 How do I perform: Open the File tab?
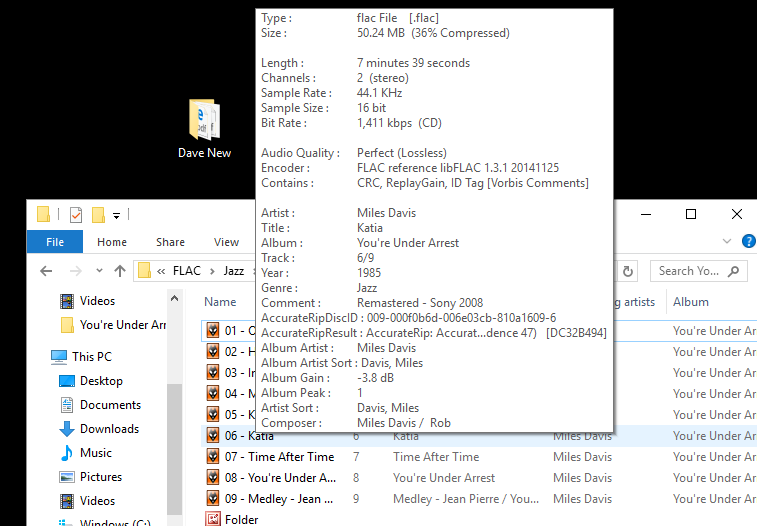55,242
